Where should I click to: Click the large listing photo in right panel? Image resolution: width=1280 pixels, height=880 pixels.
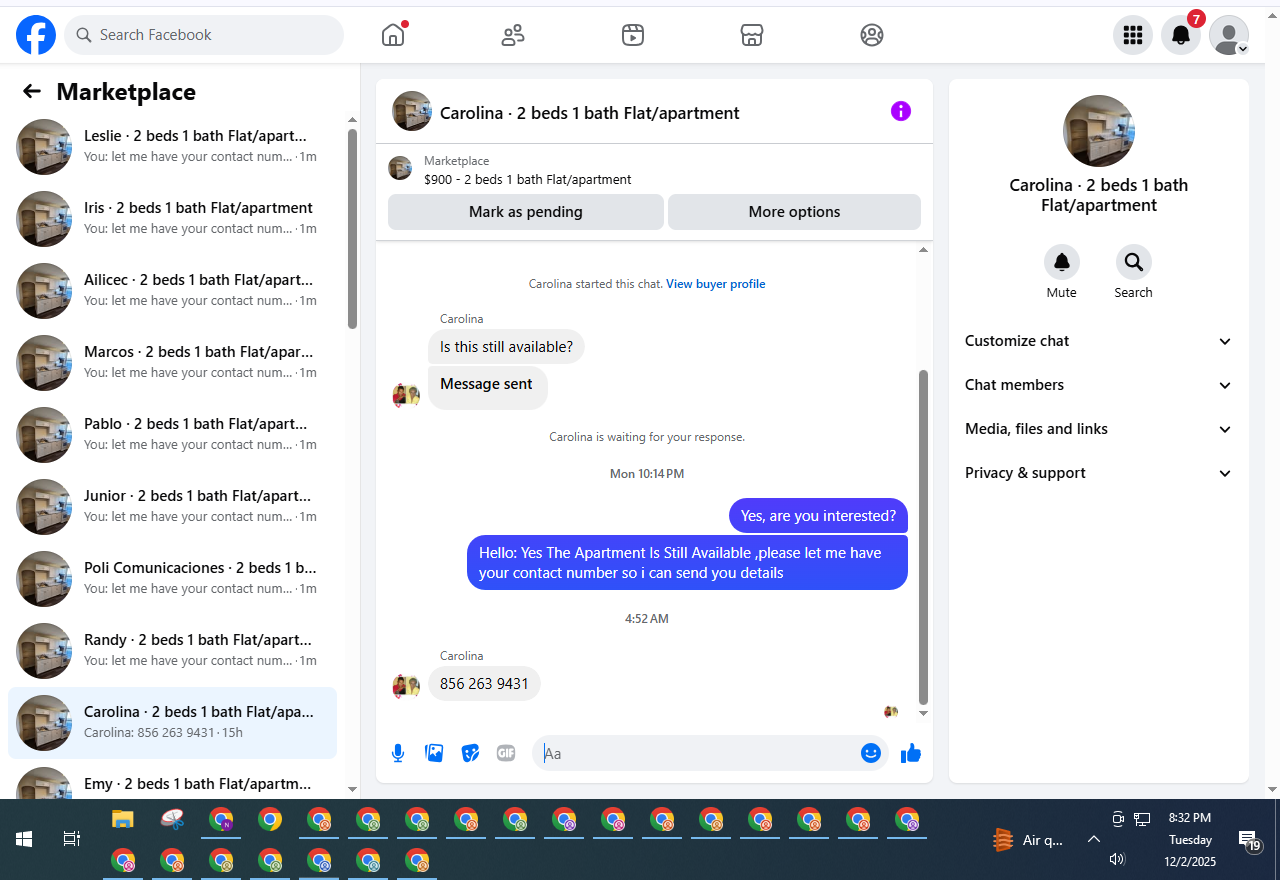[x=1099, y=131]
